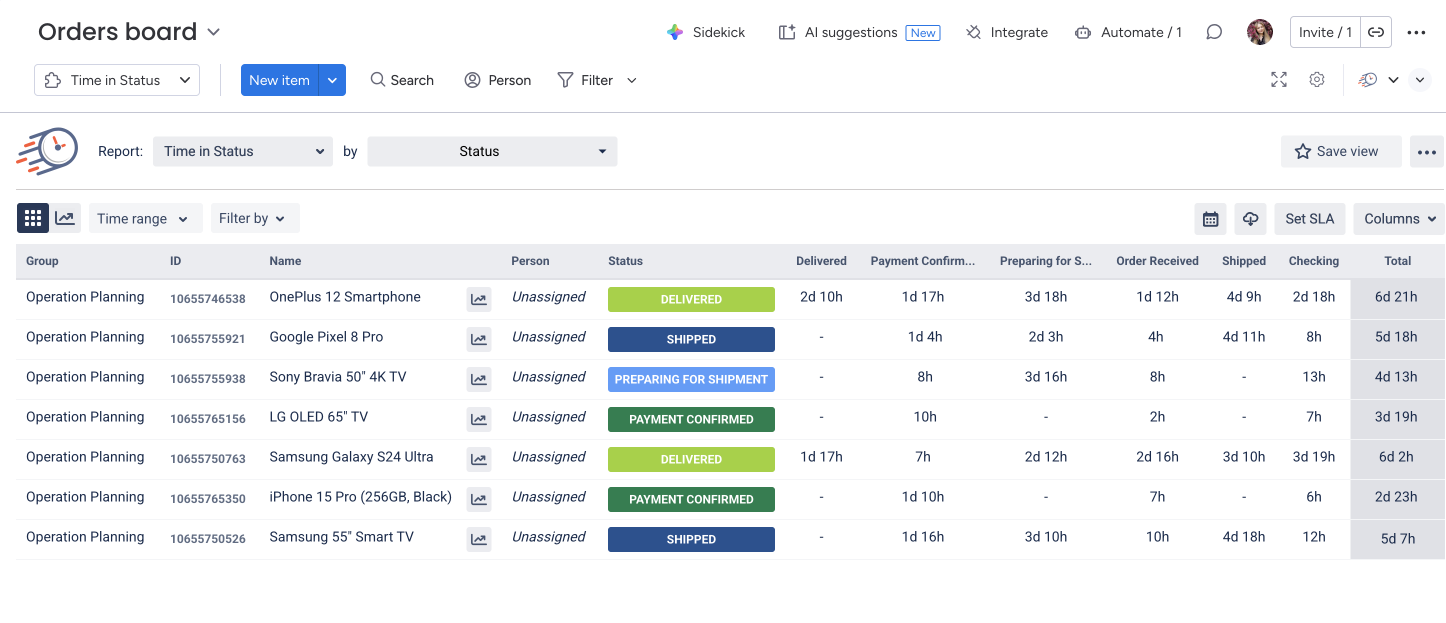
Task: Open top-right three-dot board menu
Action: click(x=1416, y=32)
